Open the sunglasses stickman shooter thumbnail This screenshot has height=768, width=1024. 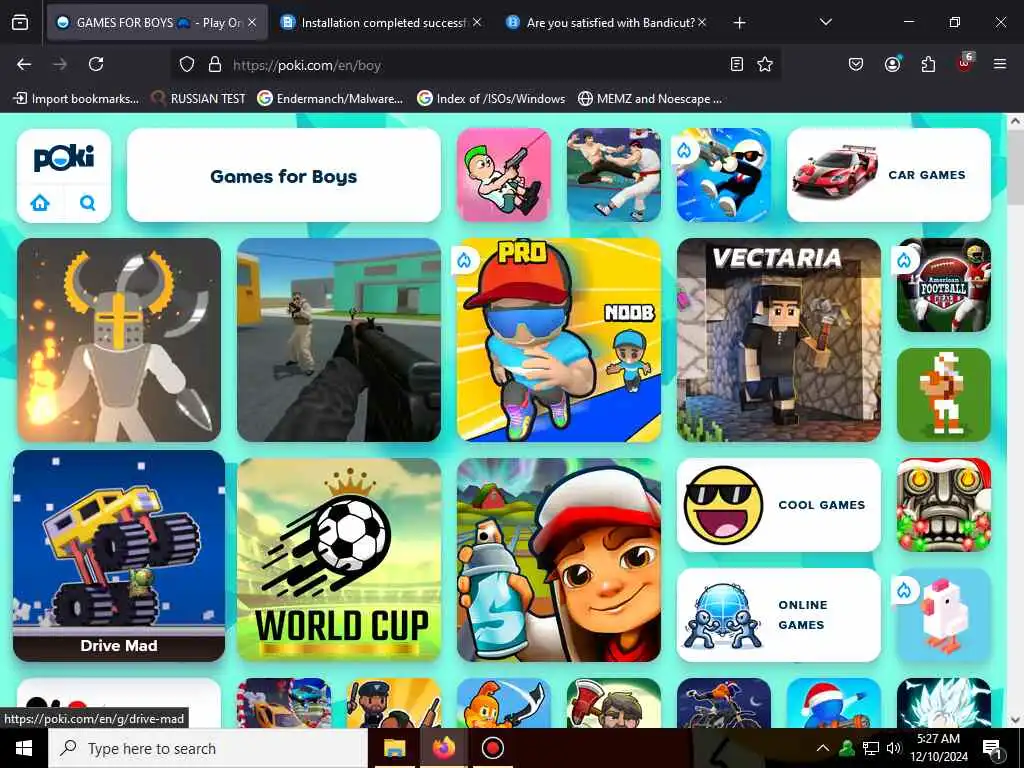(724, 175)
